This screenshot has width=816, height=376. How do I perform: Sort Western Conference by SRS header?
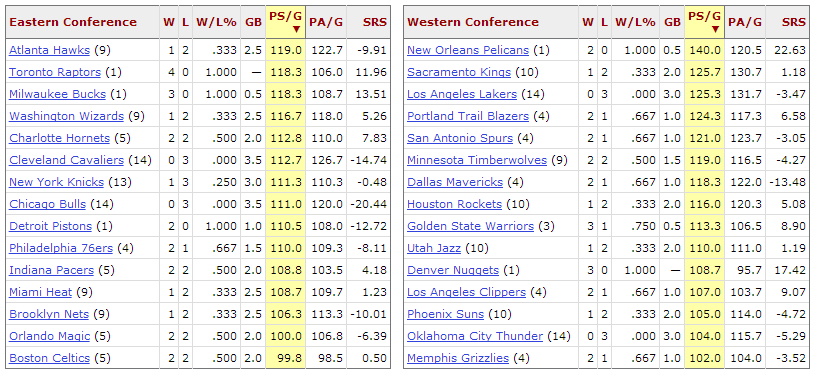coord(793,22)
